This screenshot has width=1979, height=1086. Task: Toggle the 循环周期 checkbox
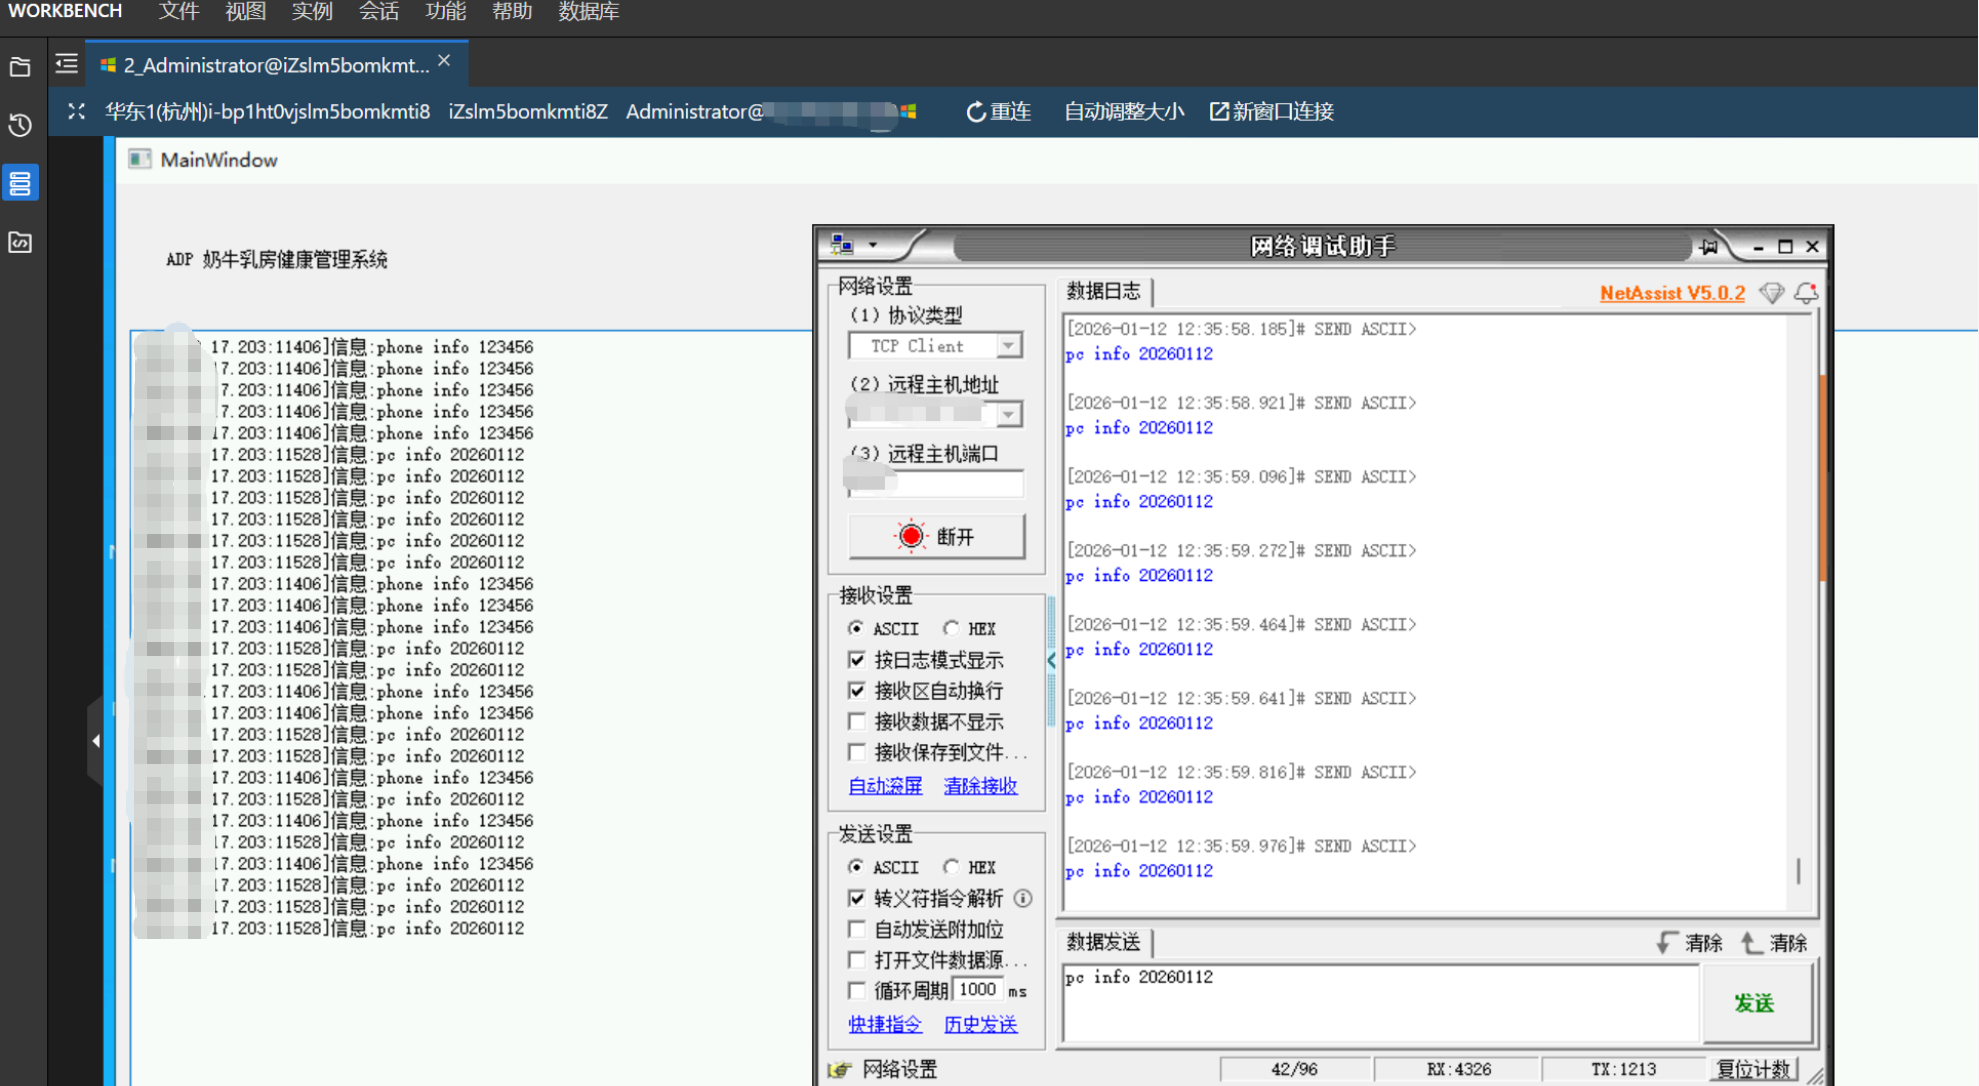857,990
